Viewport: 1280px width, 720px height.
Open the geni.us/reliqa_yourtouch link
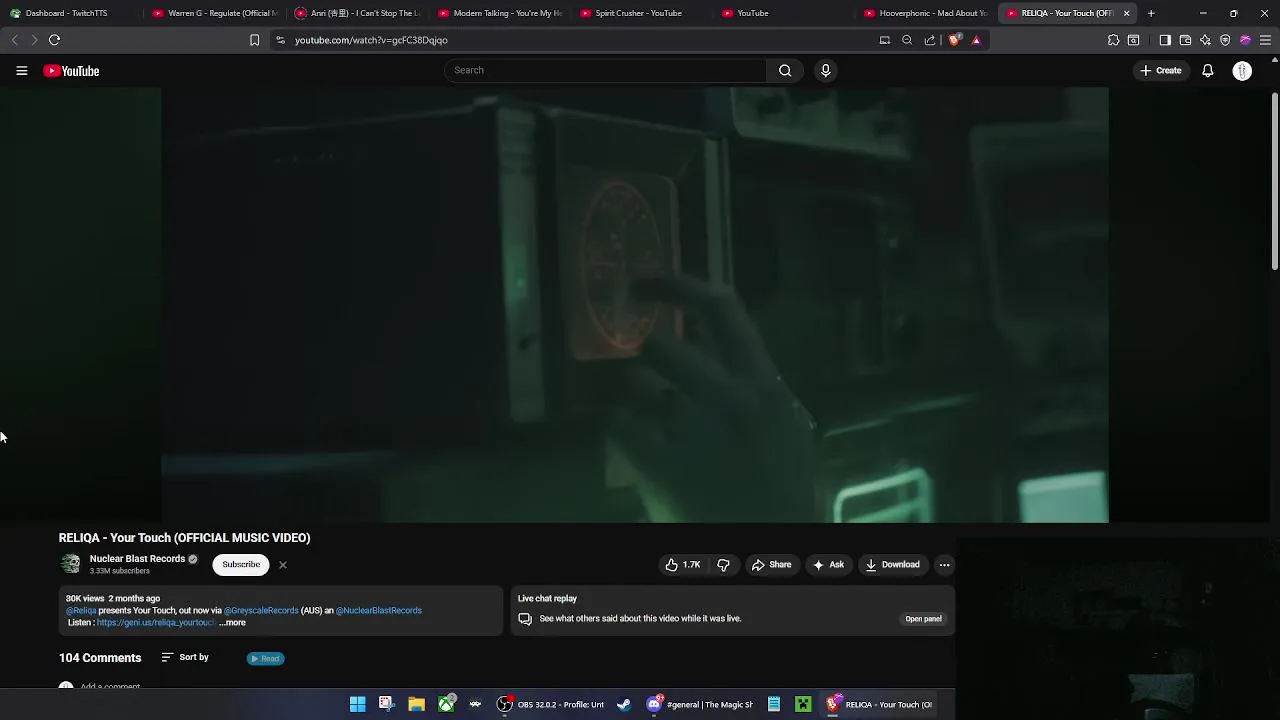pyautogui.click(x=155, y=623)
